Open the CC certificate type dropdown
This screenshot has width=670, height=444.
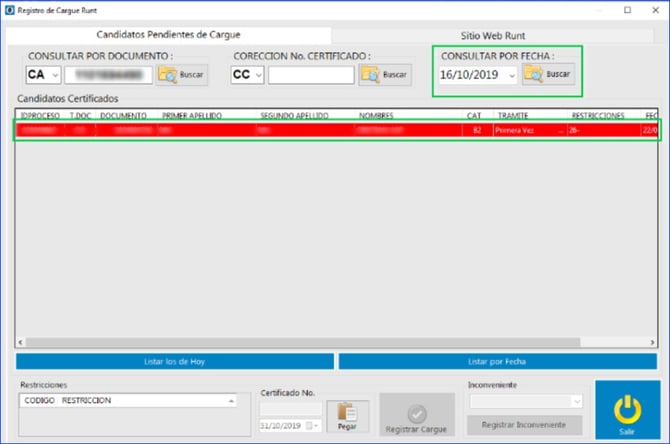pos(258,75)
